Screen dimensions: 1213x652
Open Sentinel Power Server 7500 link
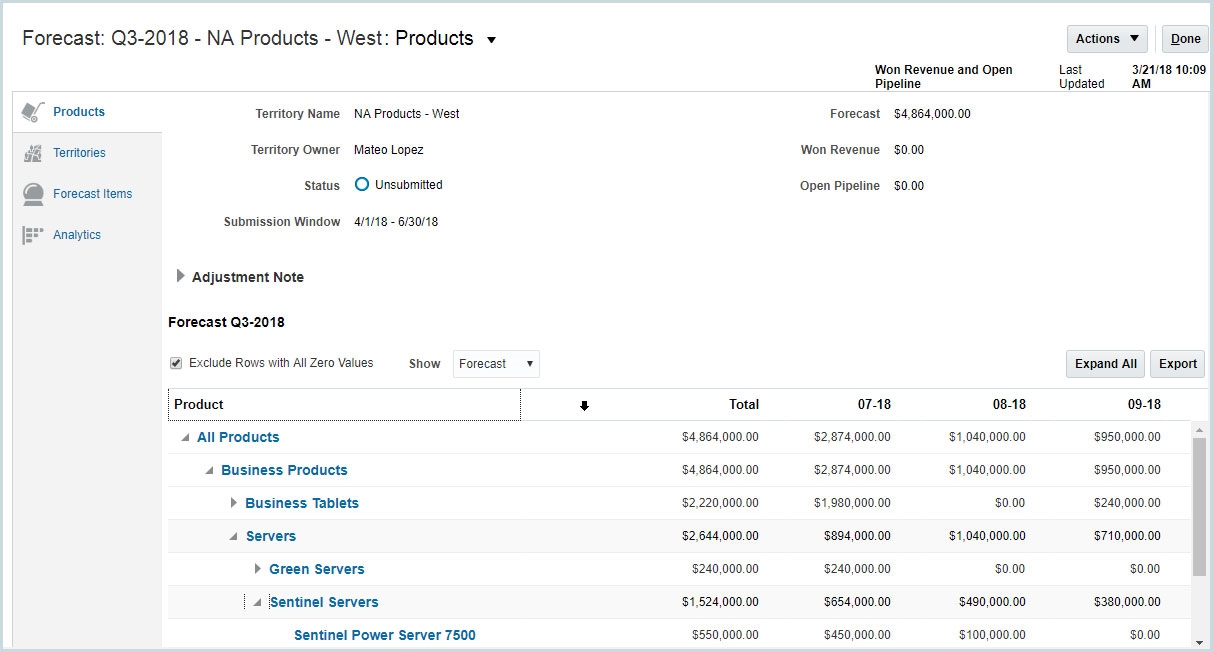[x=384, y=635]
